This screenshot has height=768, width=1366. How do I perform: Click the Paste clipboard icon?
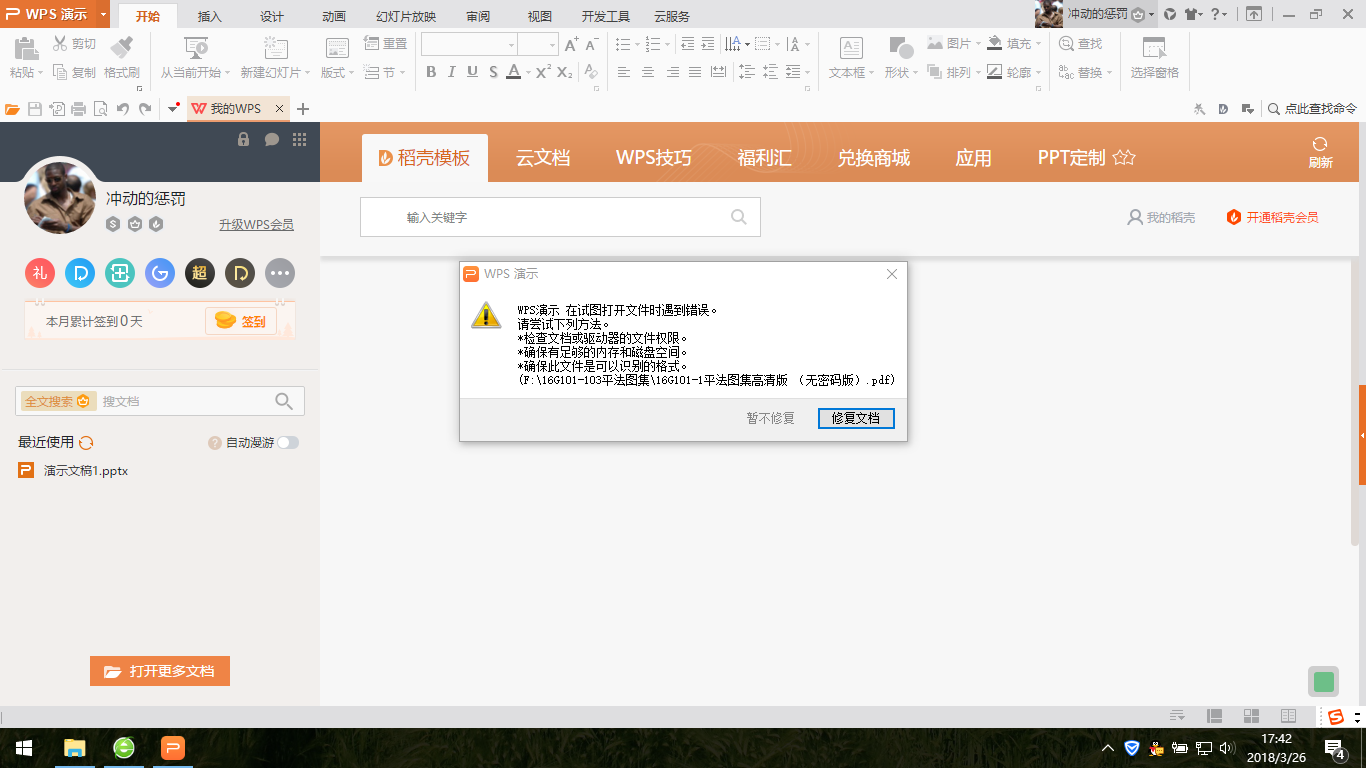click(x=25, y=49)
